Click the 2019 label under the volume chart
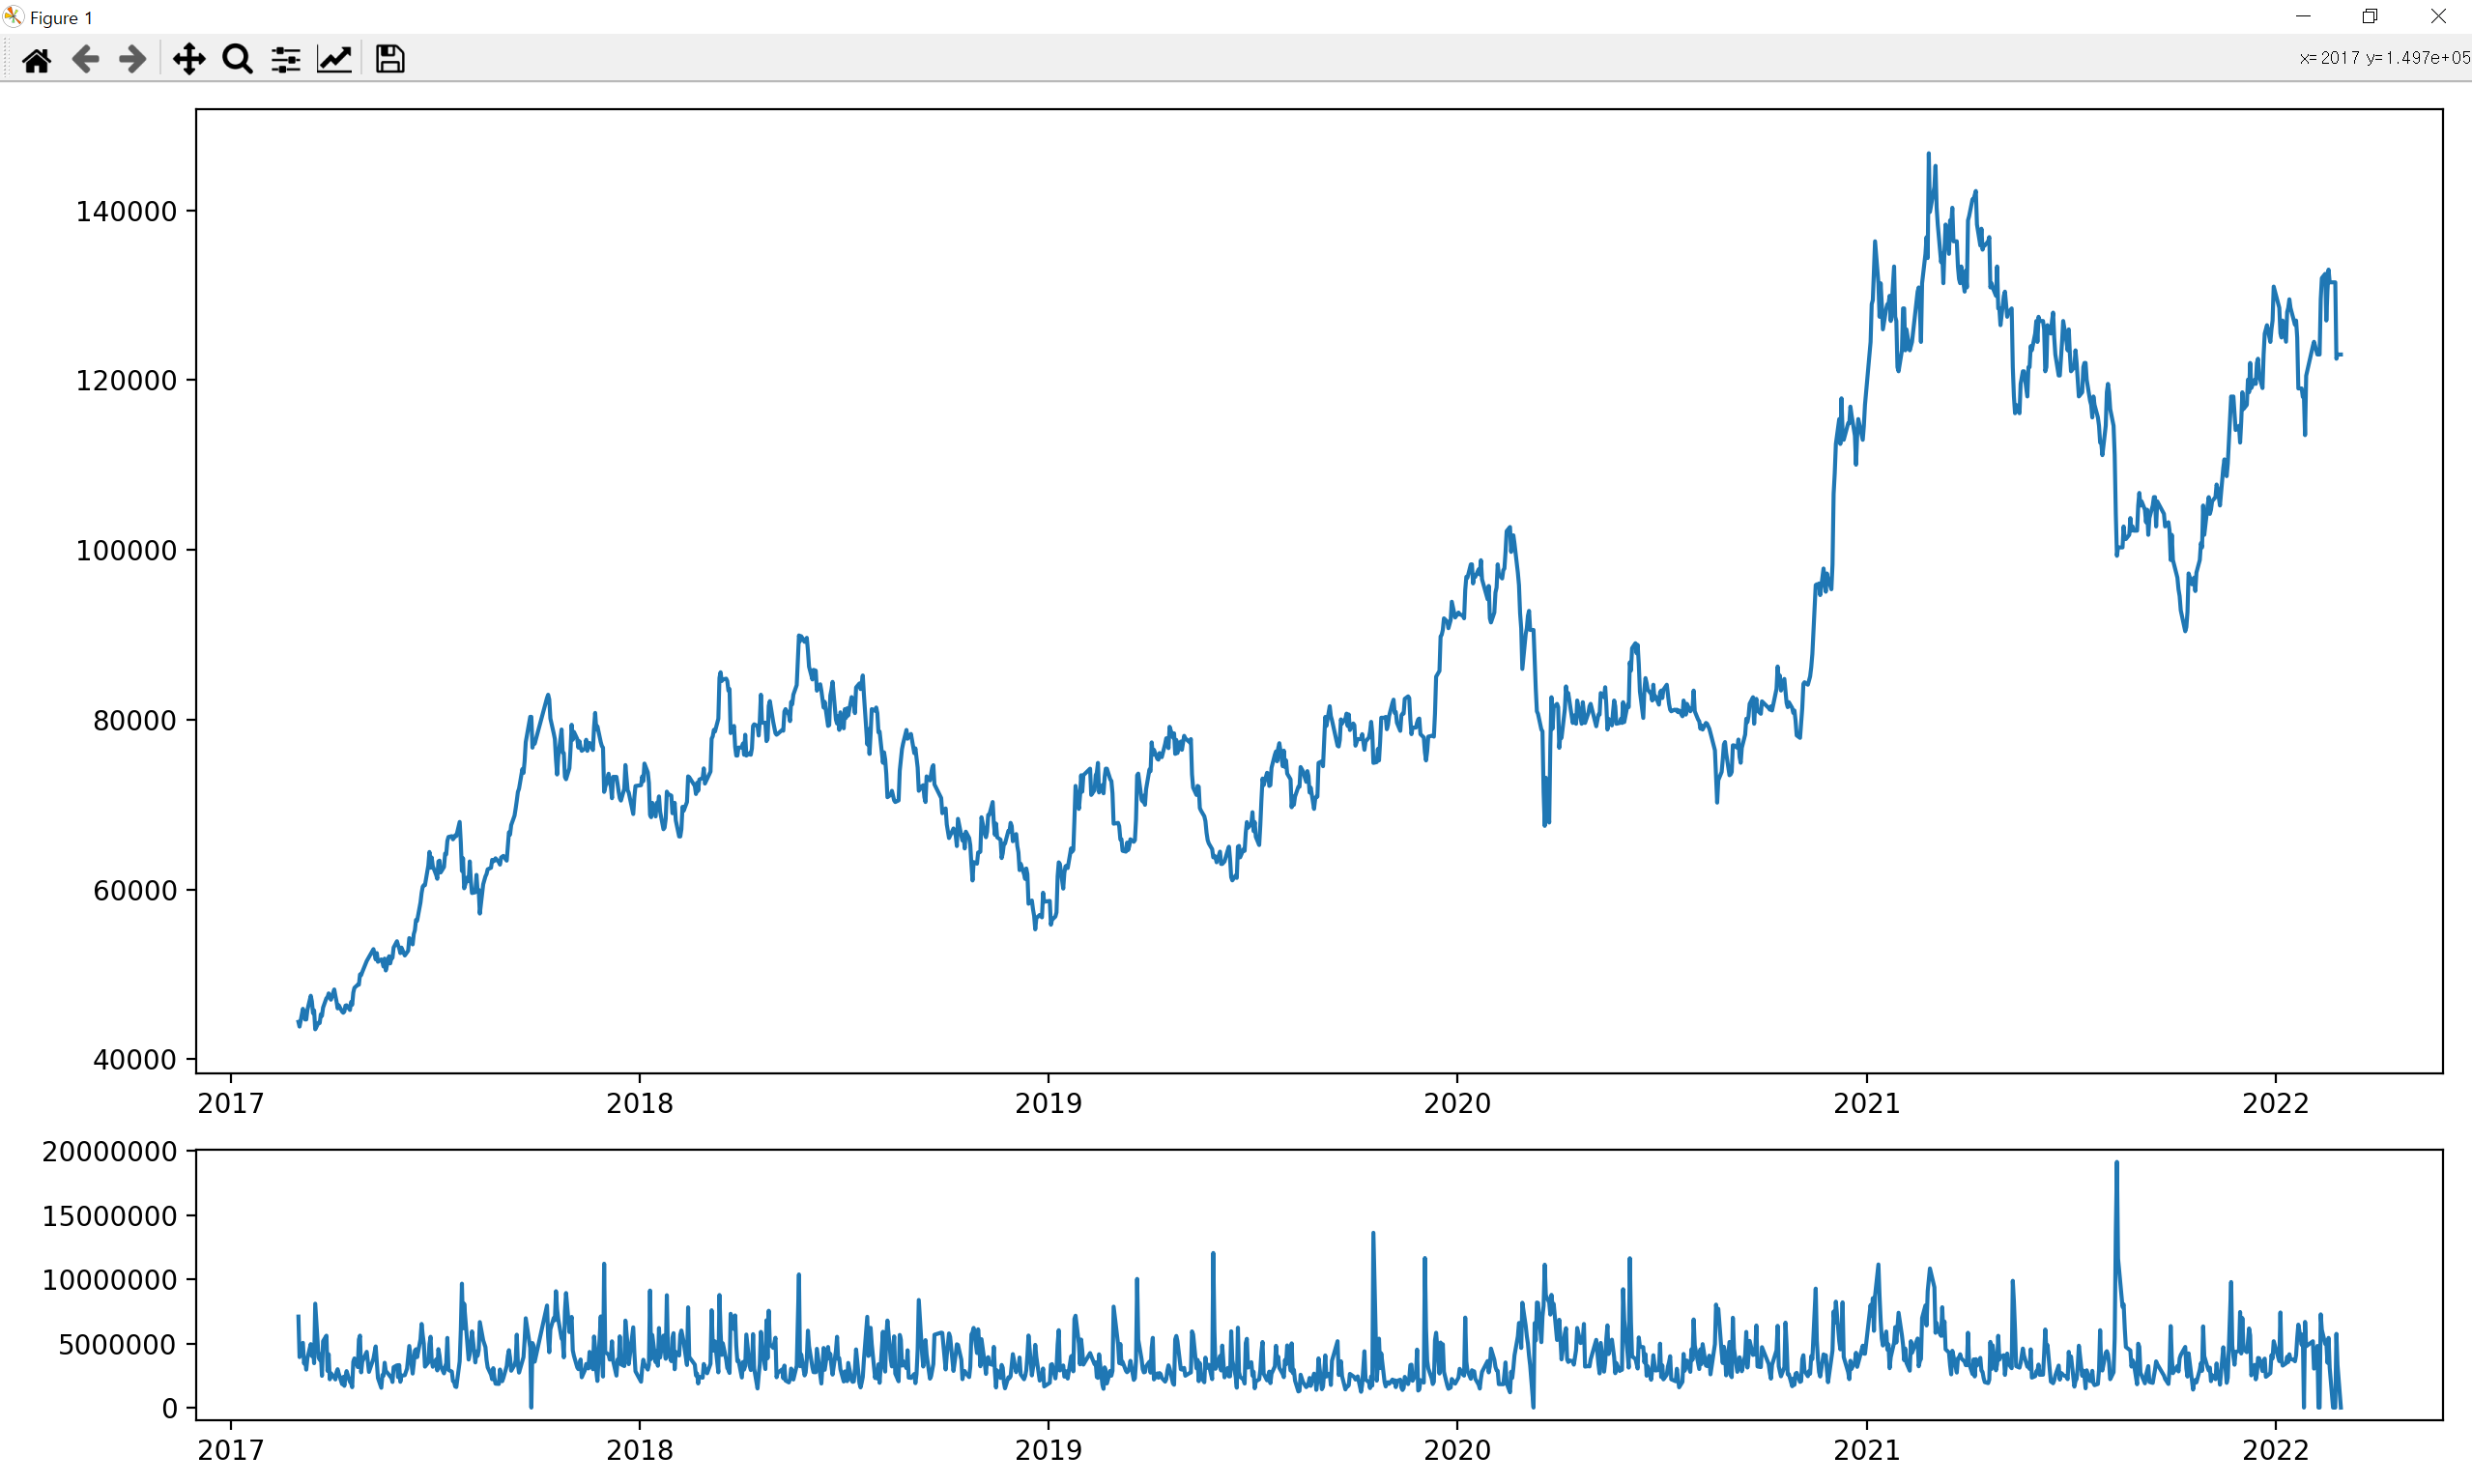The image size is (2472, 1484). (1048, 1450)
